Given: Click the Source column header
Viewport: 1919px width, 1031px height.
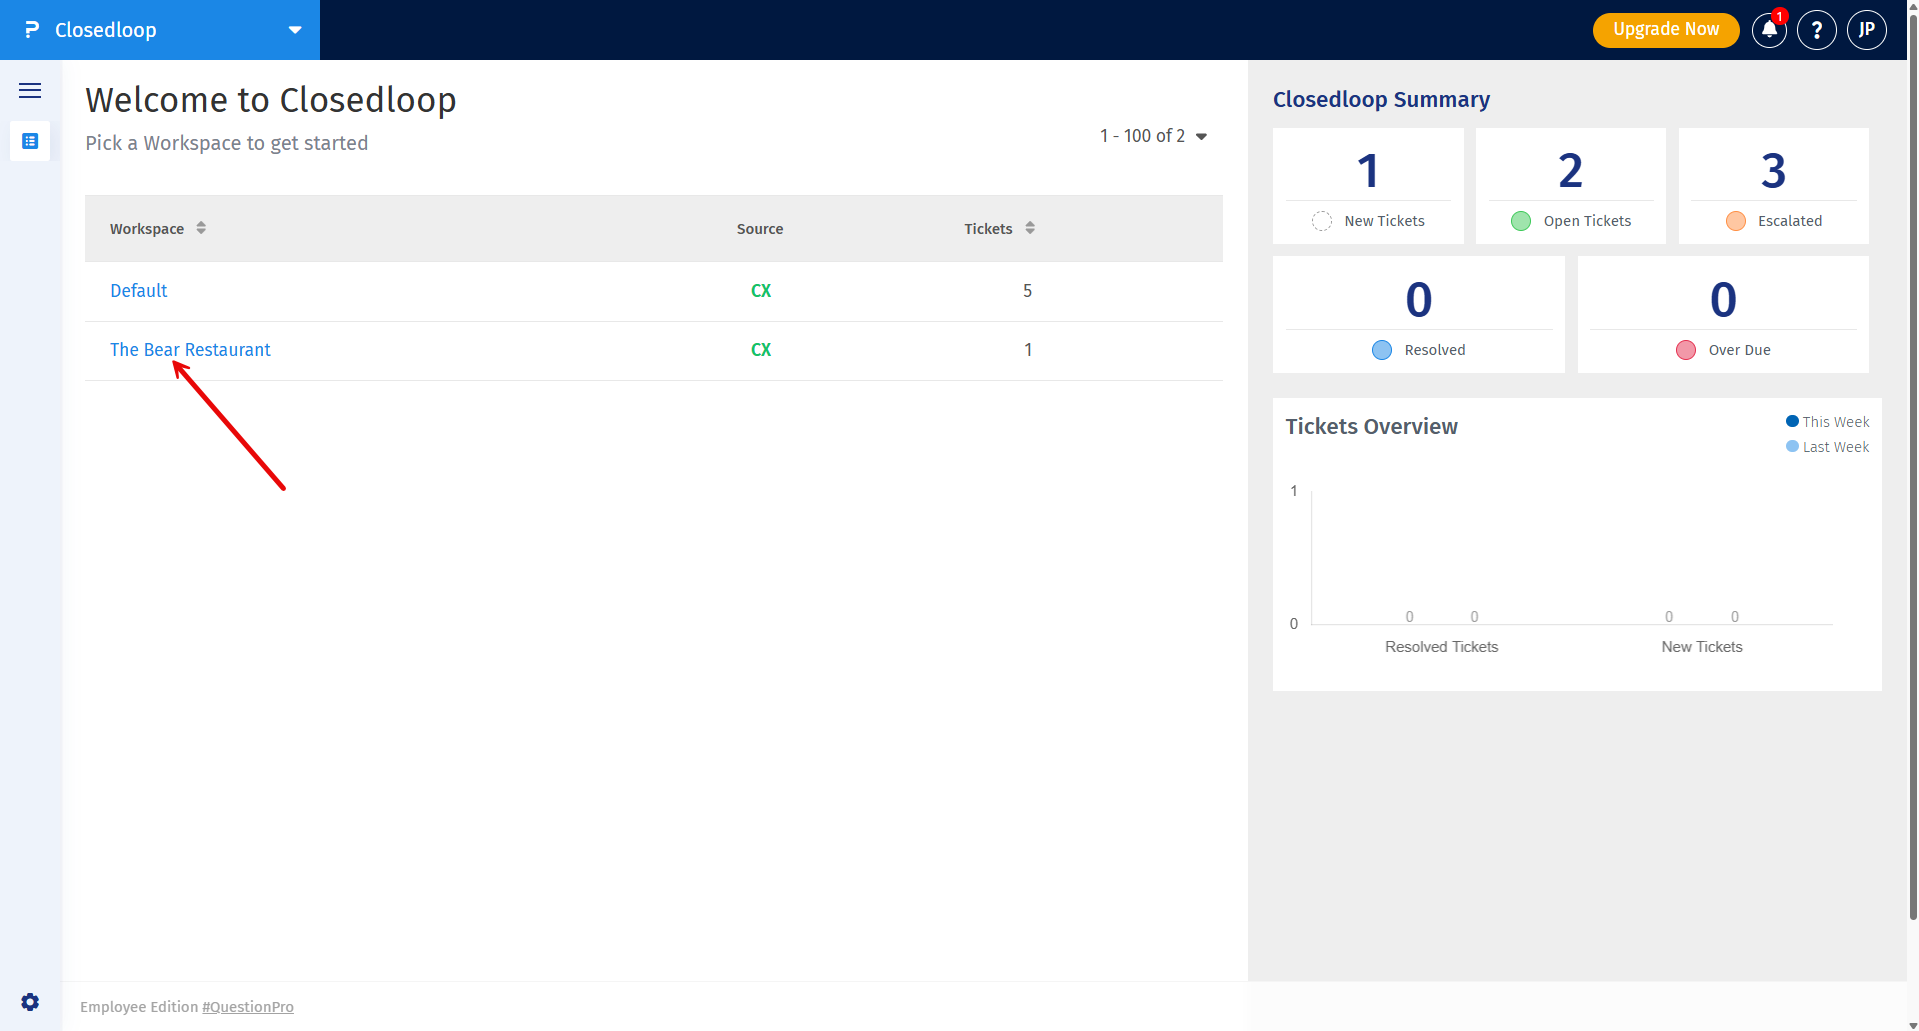Looking at the screenshot, I should point(759,228).
